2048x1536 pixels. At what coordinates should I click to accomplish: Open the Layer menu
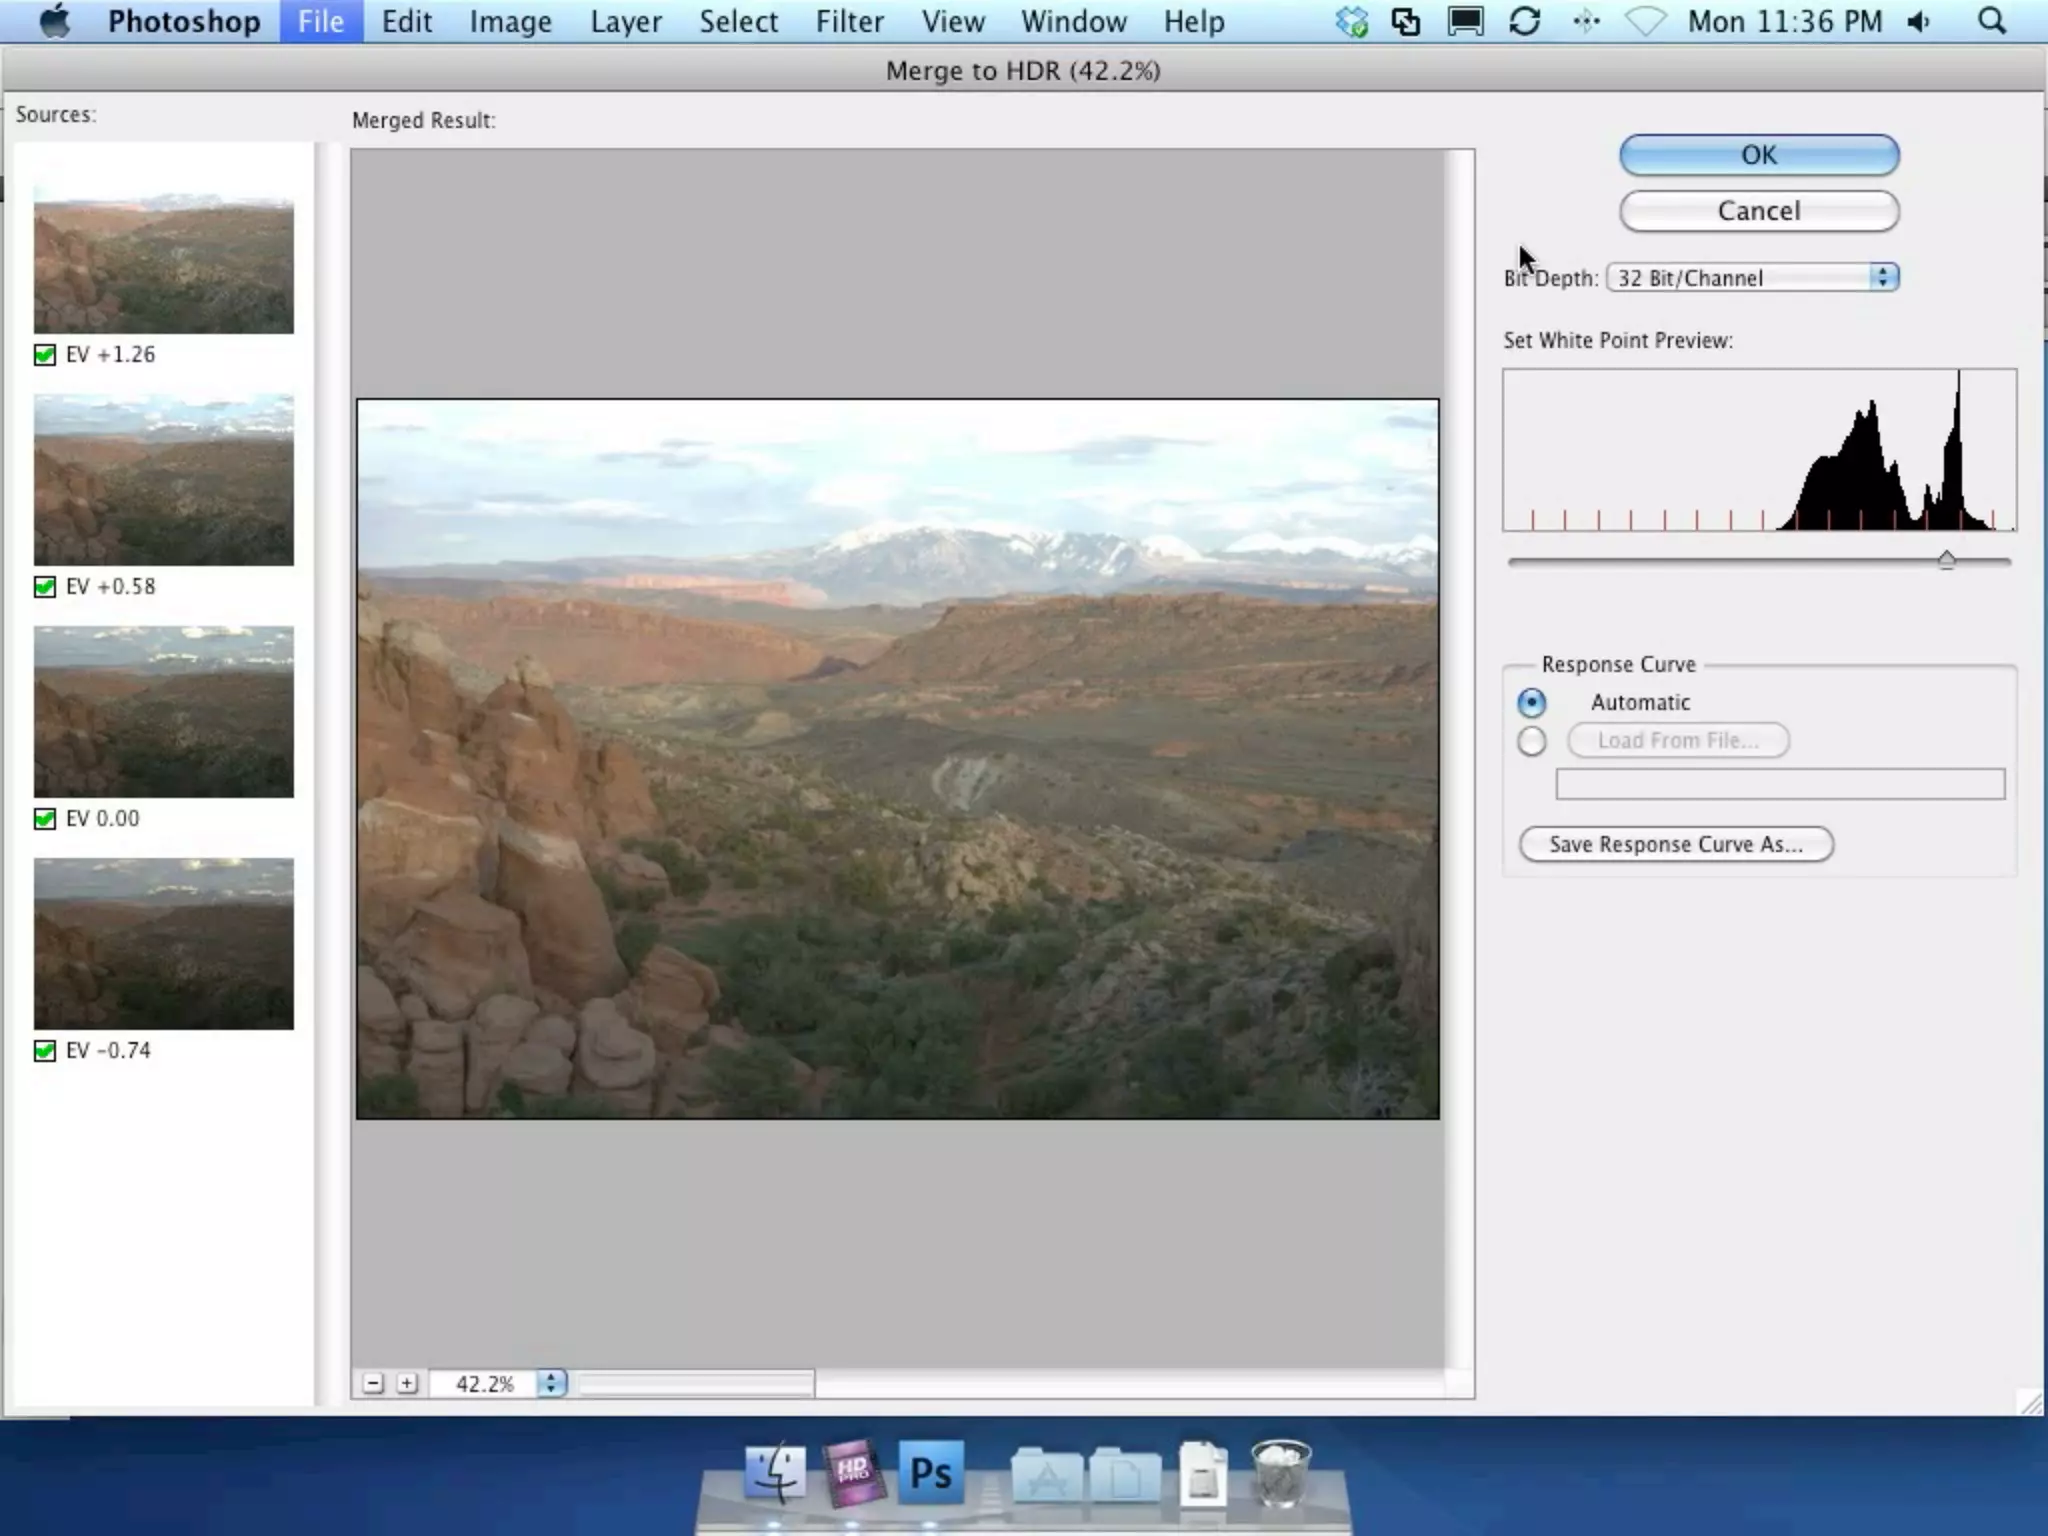(625, 21)
